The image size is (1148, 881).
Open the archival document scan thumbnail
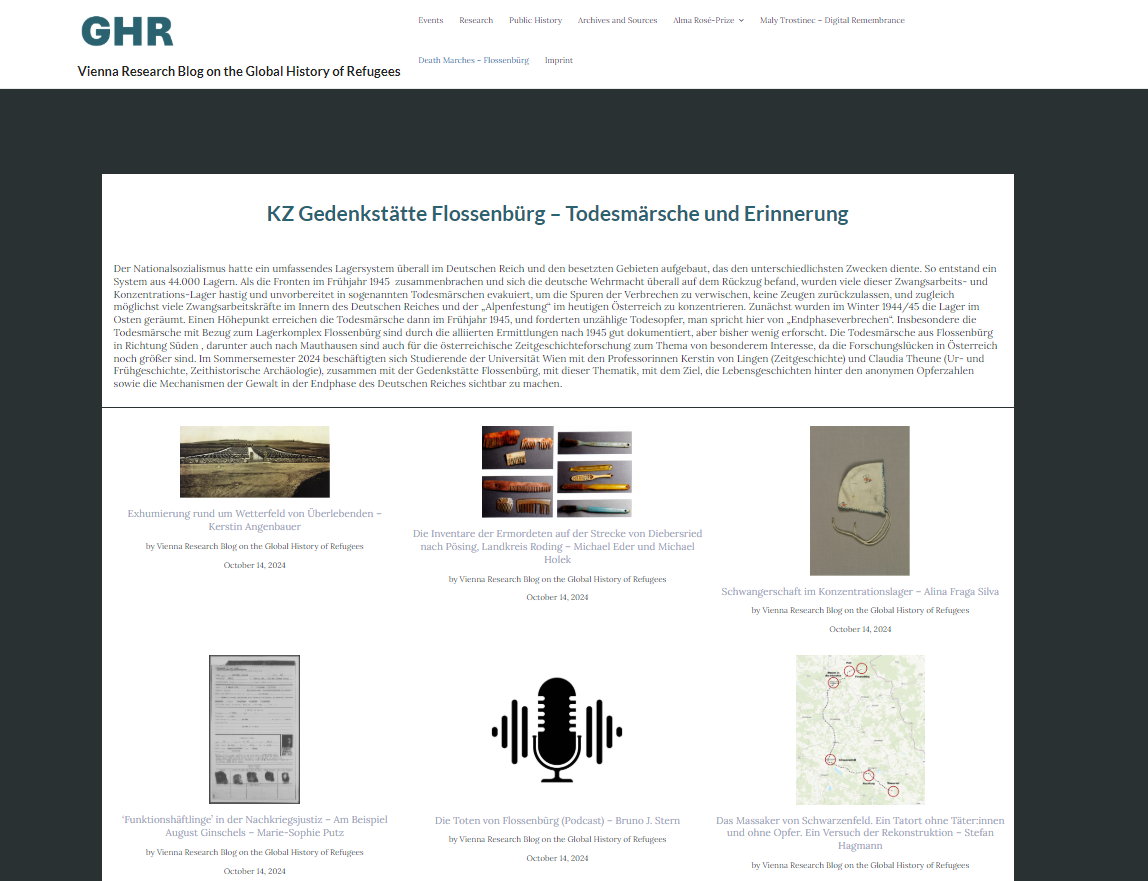(x=254, y=729)
